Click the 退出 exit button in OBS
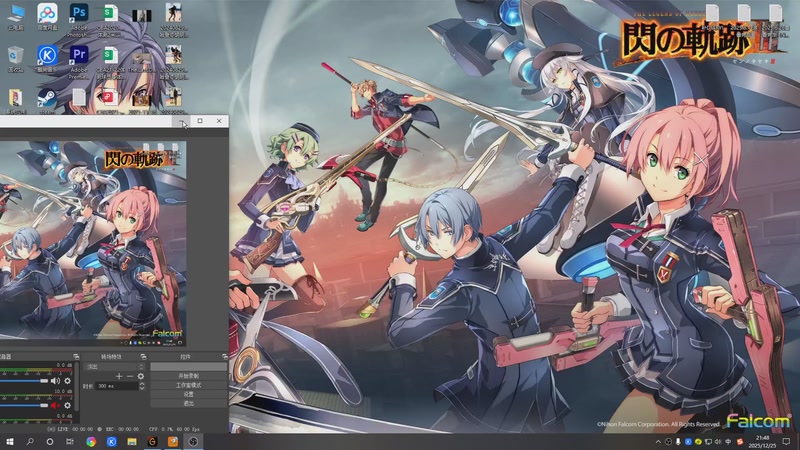The image size is (800, 450). (x=188, y=404)
